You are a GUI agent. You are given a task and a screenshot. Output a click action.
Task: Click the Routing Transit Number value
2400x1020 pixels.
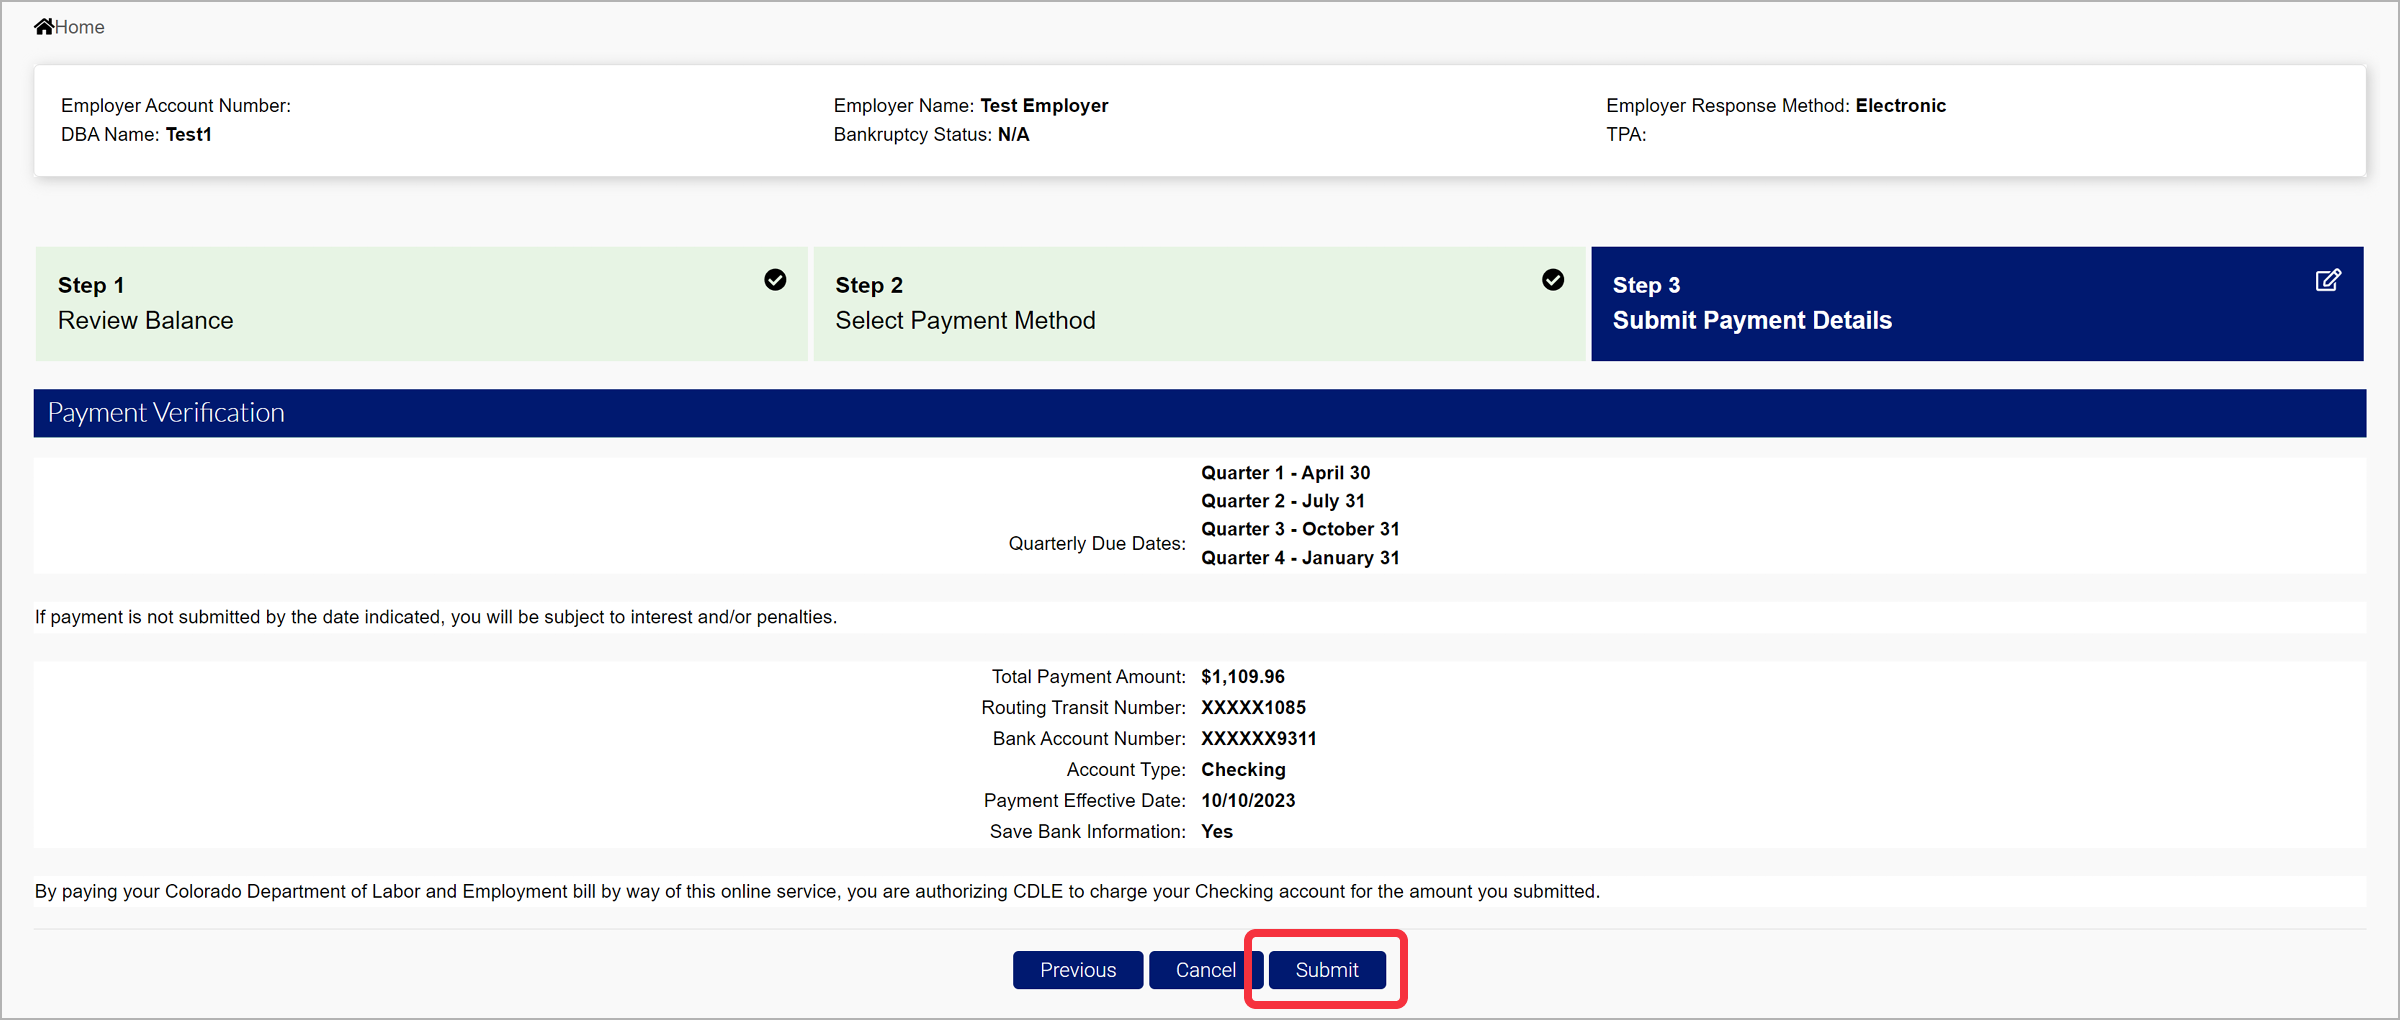click(x=1254, y=707)
